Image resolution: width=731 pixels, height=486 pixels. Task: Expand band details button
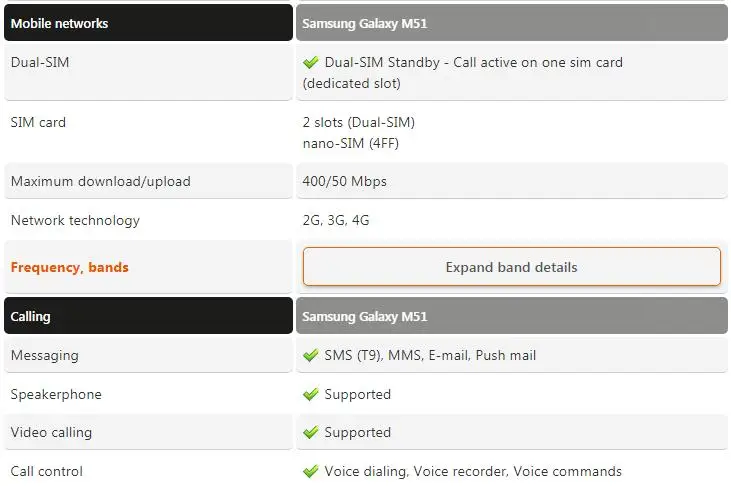tap(511, 267)
